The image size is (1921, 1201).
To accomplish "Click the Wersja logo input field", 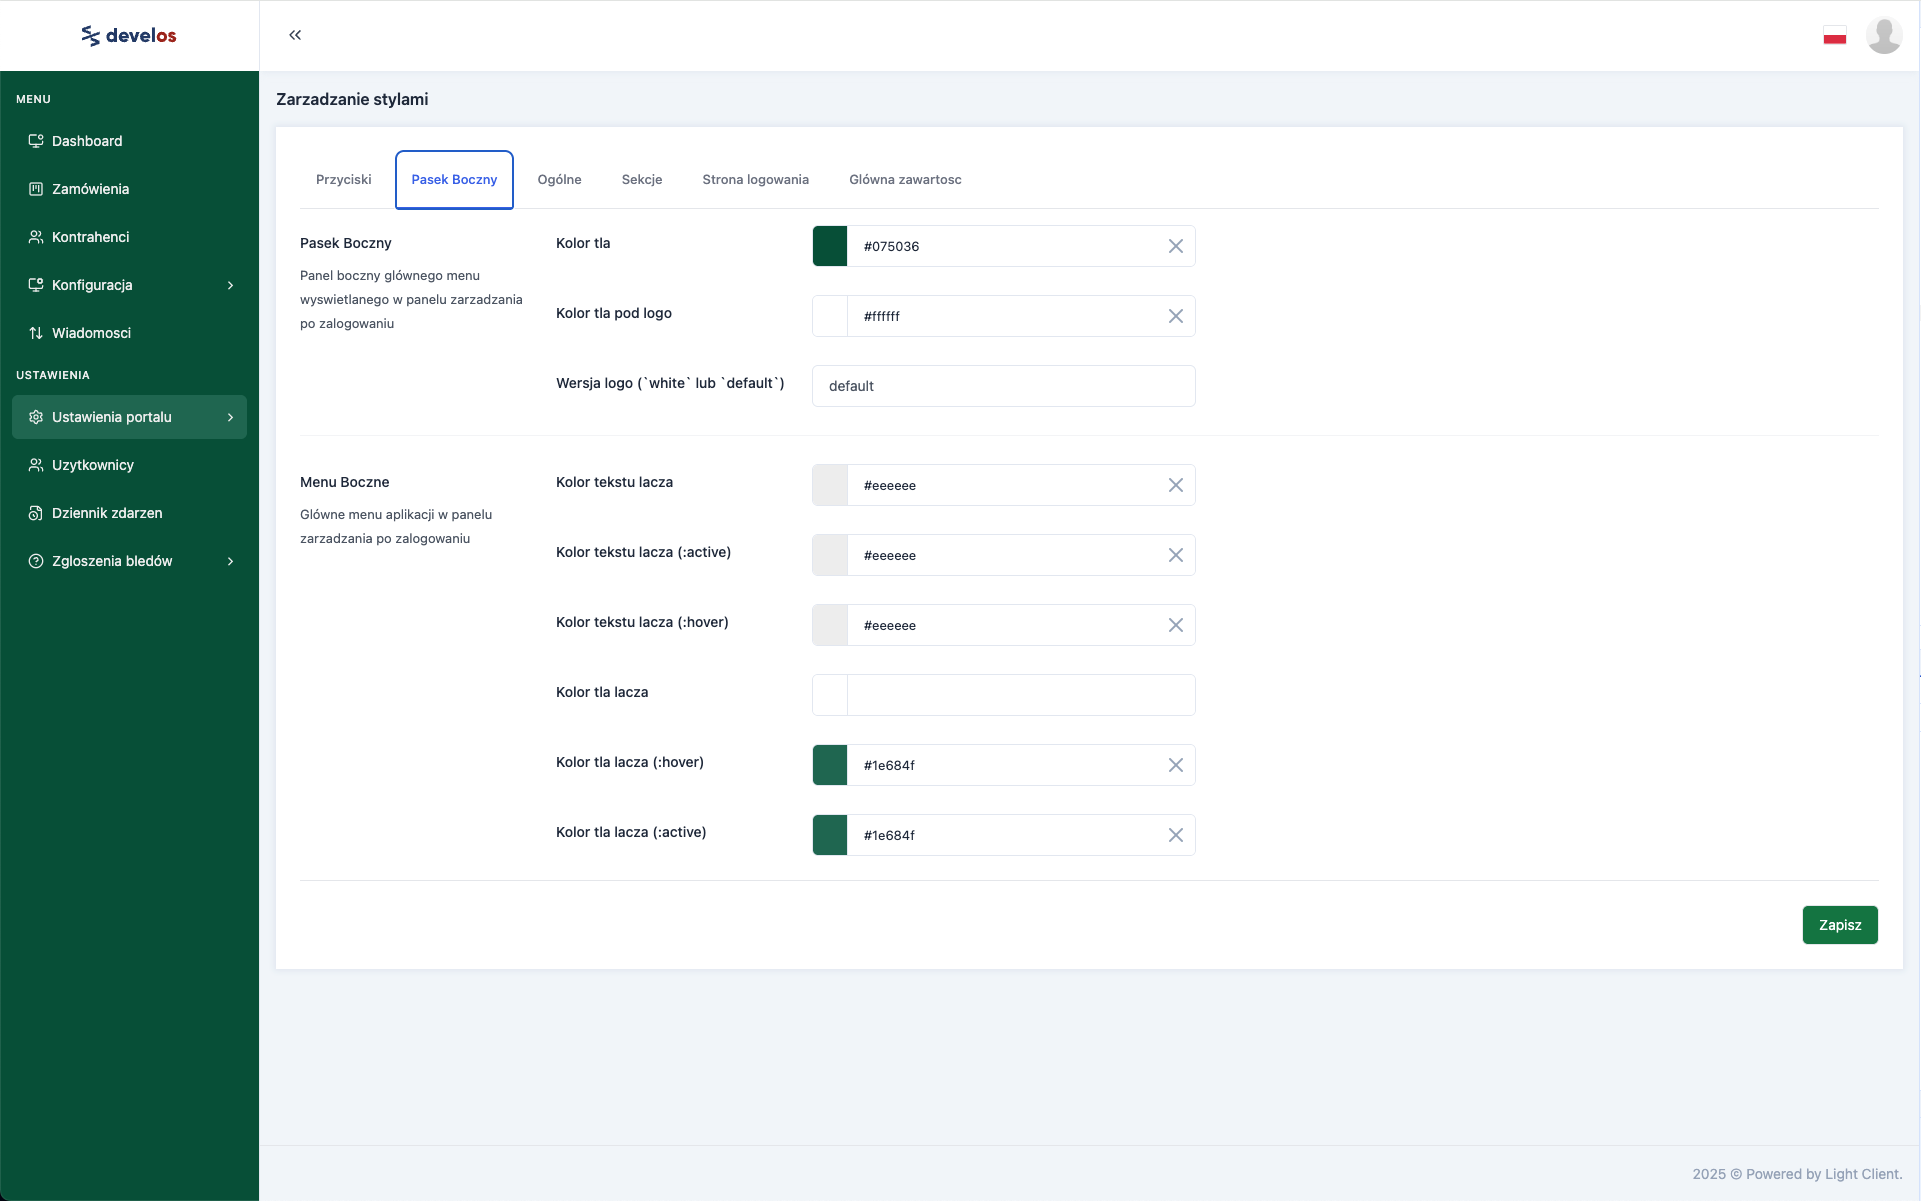I will [1003, 386].
